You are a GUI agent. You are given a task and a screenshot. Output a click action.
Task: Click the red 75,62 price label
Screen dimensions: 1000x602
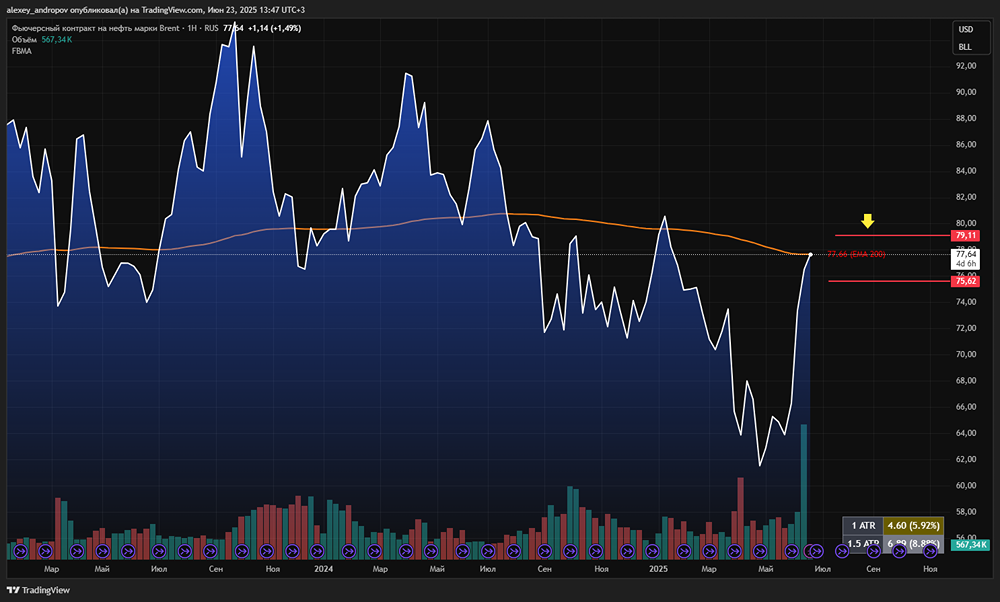coord(966,281)
